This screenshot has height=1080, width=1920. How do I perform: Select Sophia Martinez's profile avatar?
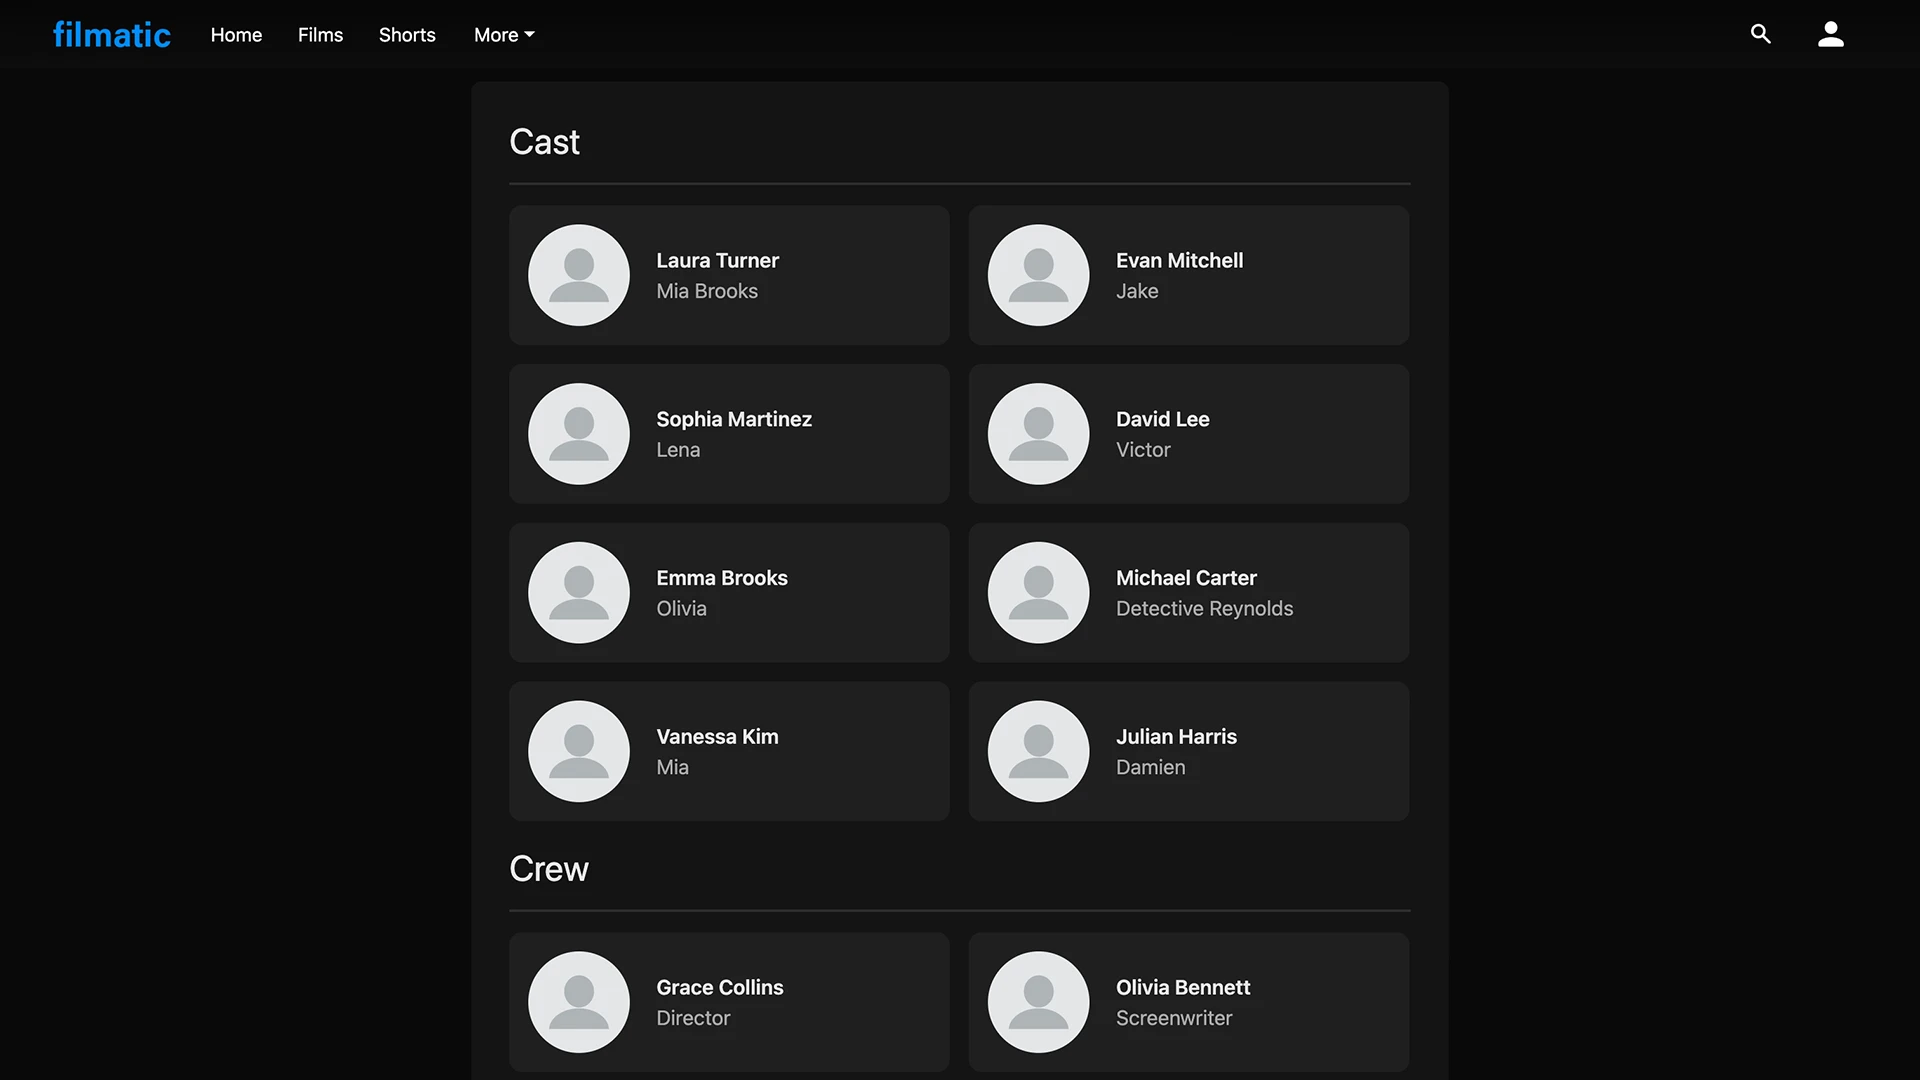[579, 434]
